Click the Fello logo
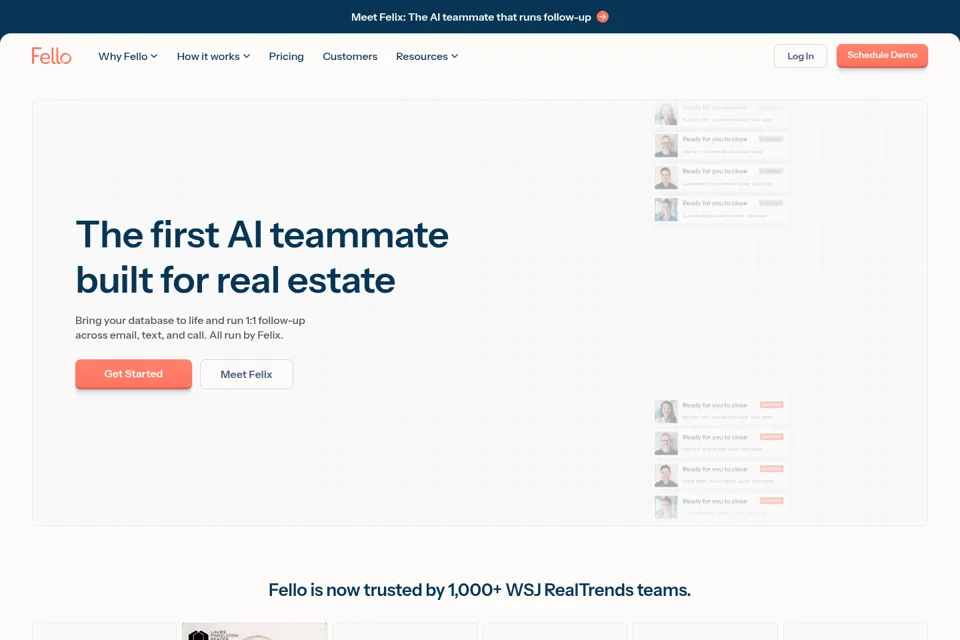 tap(51, 56)
